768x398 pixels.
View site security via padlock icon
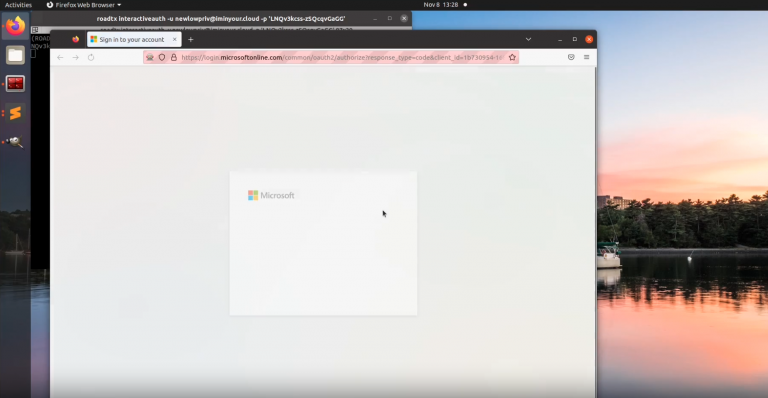[x=173, y=57]
